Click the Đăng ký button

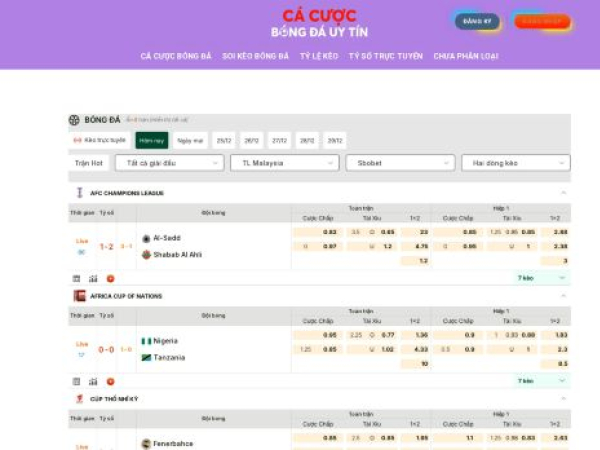[477, 21]
